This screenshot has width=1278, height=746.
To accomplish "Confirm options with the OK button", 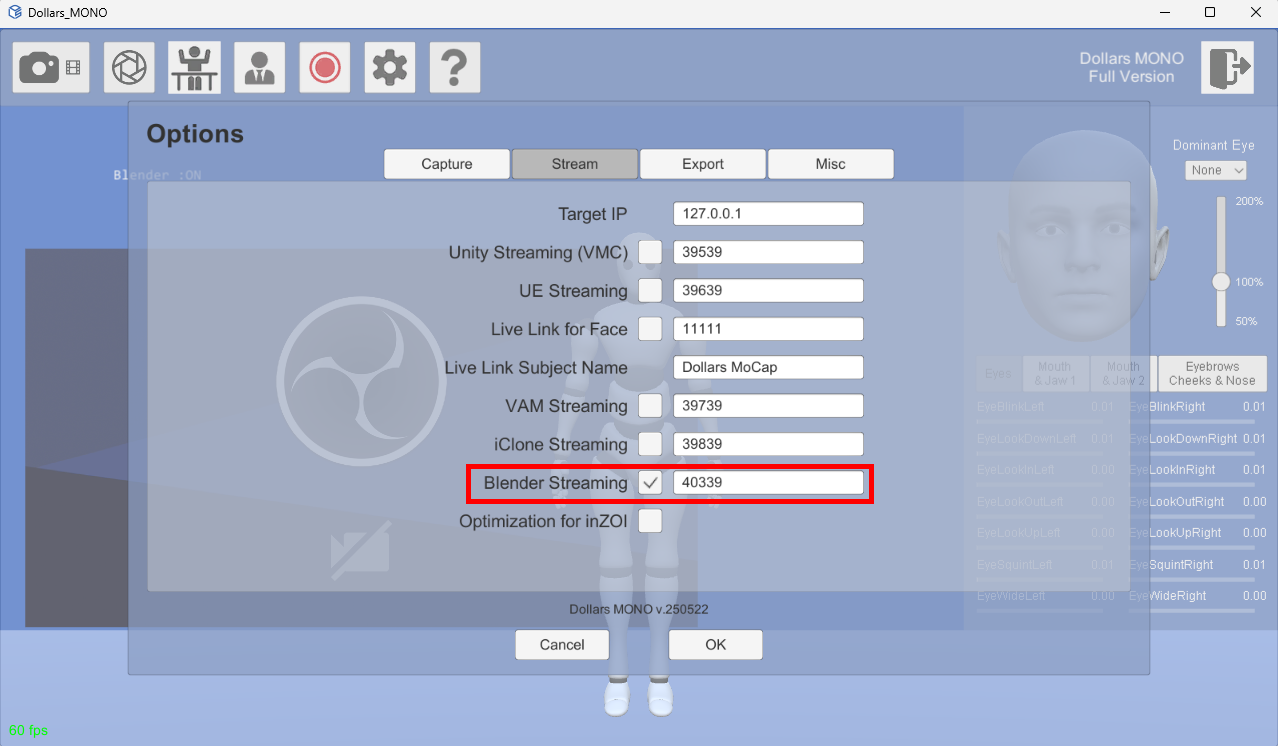I will pyautogui.click(x=715, y=645).
